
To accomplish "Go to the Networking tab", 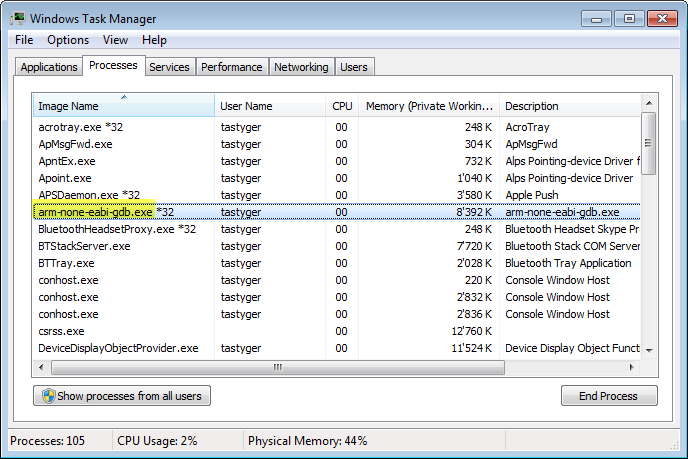I will pos(301,67).
